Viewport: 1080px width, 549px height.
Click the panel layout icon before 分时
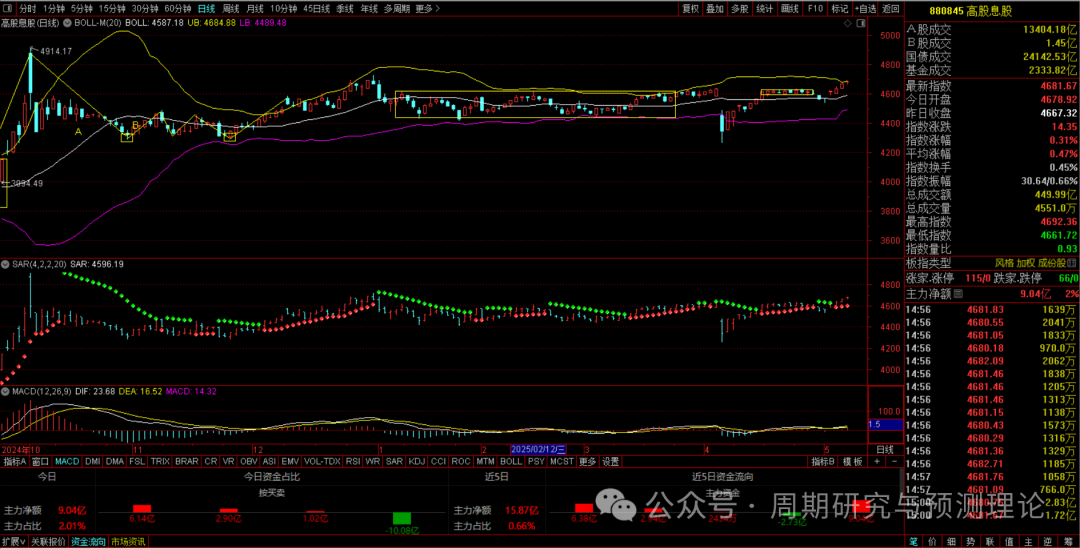[x=8, y=8]
